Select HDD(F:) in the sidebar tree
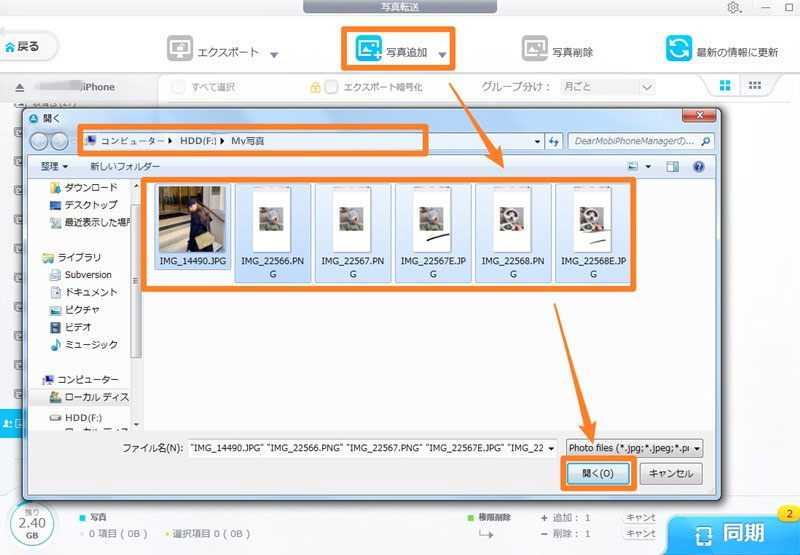The width and height of the screenshot is (800, 555). pos(76,418)
